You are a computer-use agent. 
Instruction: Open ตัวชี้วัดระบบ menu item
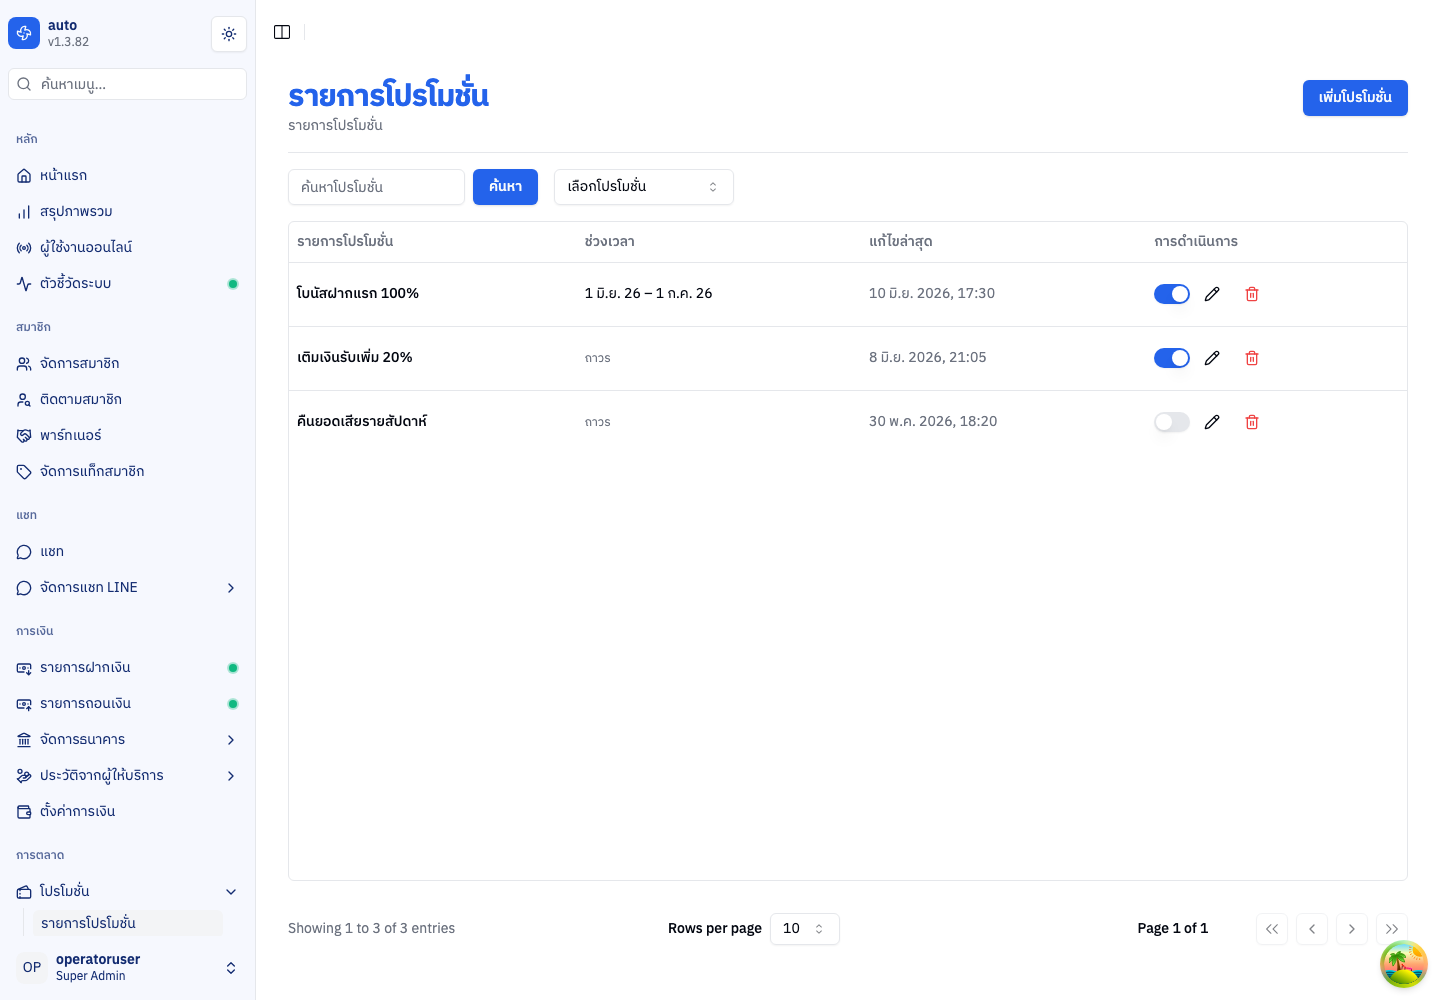coord(127,284)
